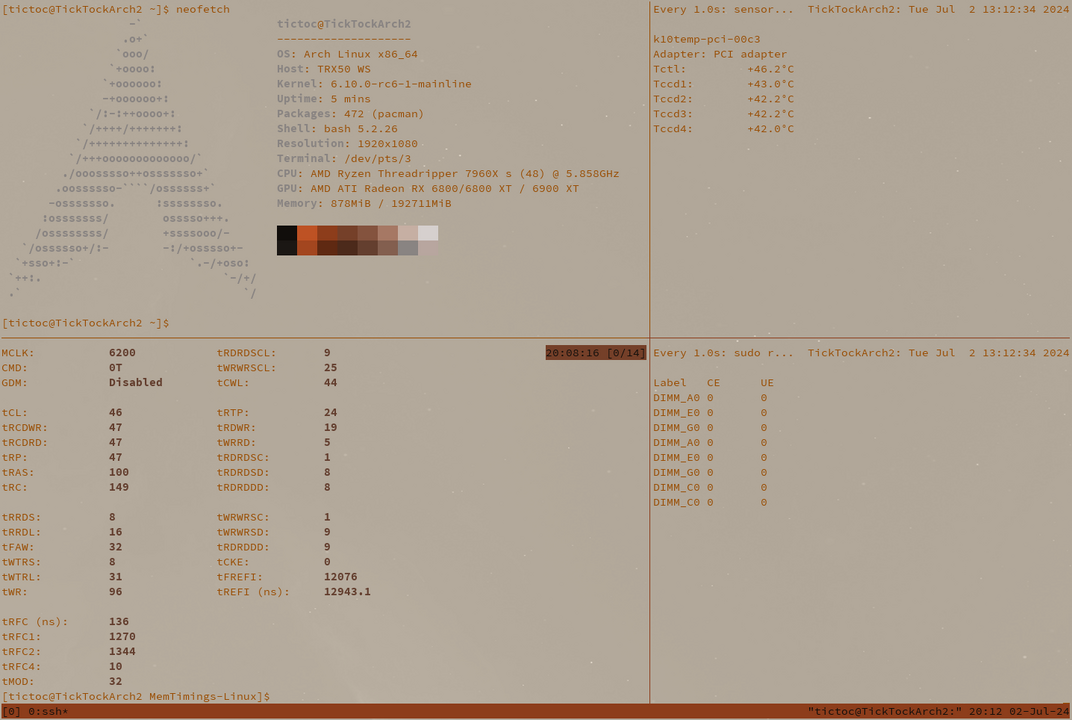The width and height of the screenshot is (1072, 720).
Task: Click the k10temp-pci-00c3 sensor name
Action: click(706, 39)
